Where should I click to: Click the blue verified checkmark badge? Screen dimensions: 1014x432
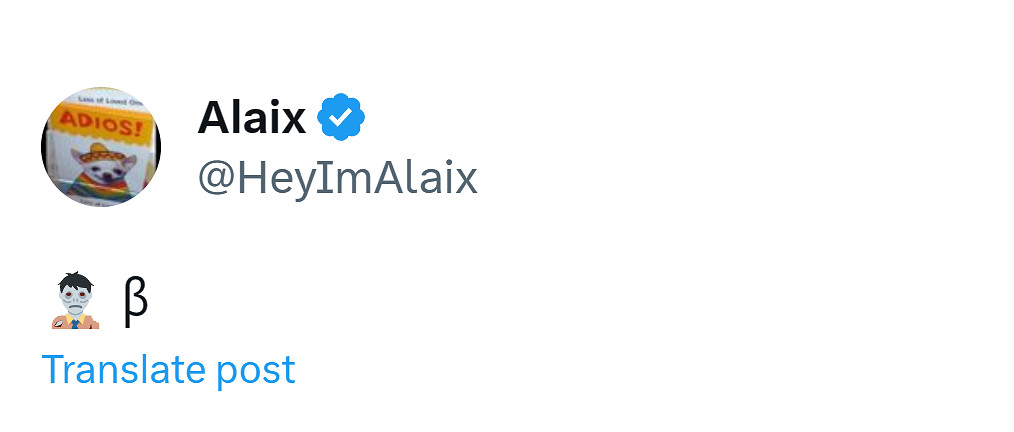tap(341, 119)
